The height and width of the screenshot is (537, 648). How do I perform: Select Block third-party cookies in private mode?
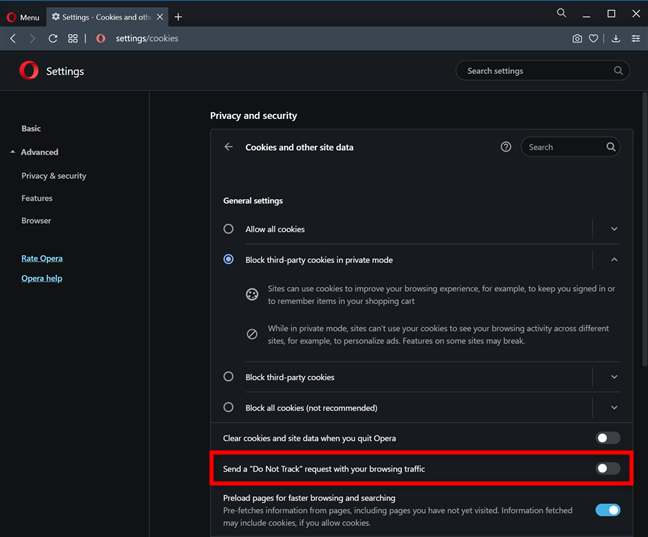click(x=229, y=260)
